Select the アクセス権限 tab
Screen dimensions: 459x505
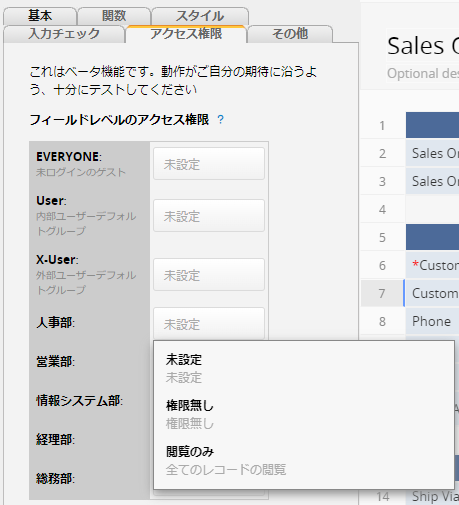click(x=186, y=34)
